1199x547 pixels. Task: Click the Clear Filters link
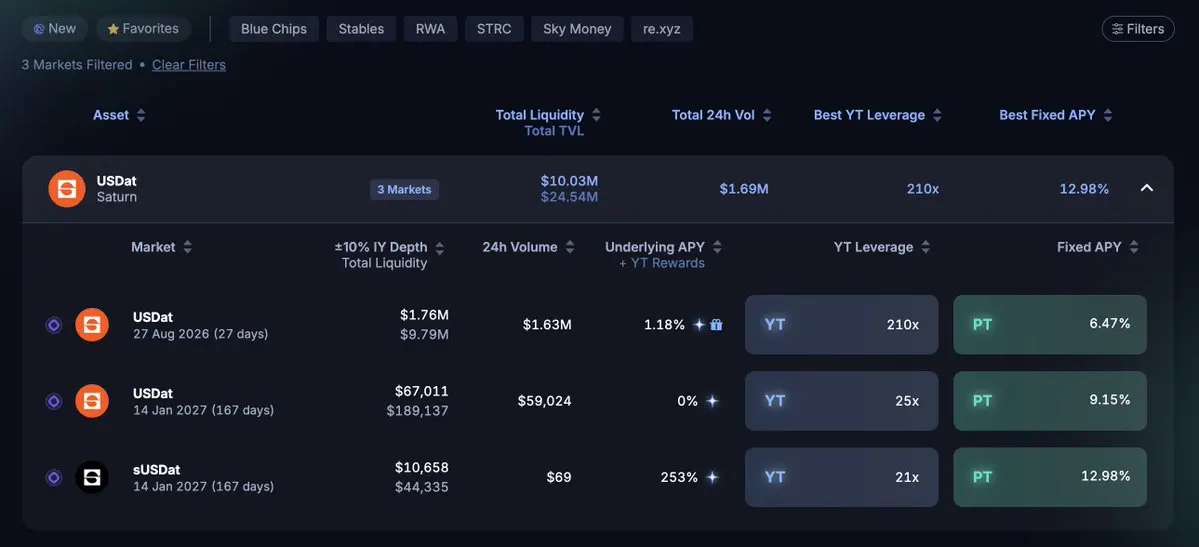pyautogui.click(x=189, y=65)
